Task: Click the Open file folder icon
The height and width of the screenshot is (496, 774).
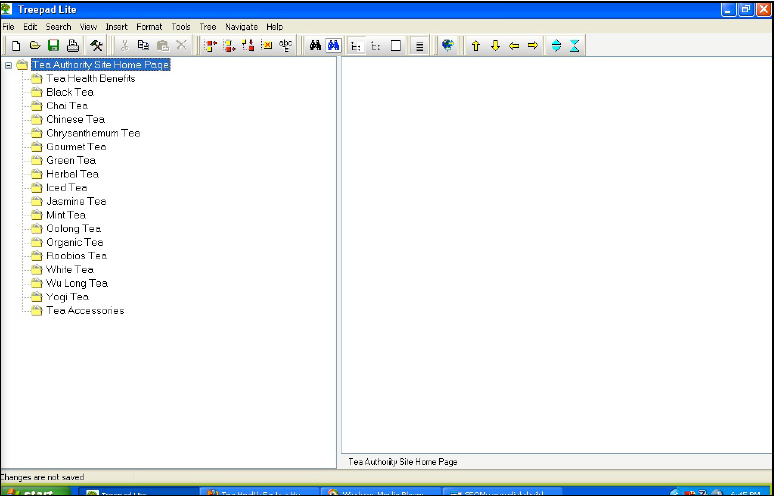Action: tap(35, 46)
